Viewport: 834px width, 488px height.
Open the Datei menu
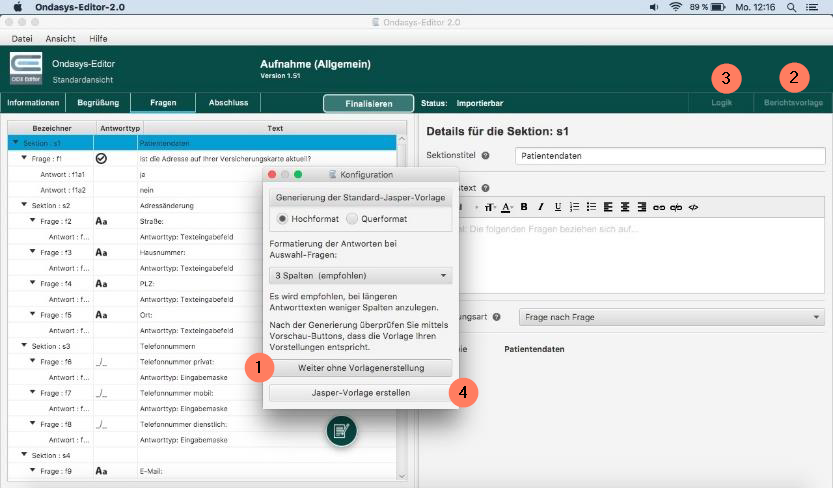point(22,39)
